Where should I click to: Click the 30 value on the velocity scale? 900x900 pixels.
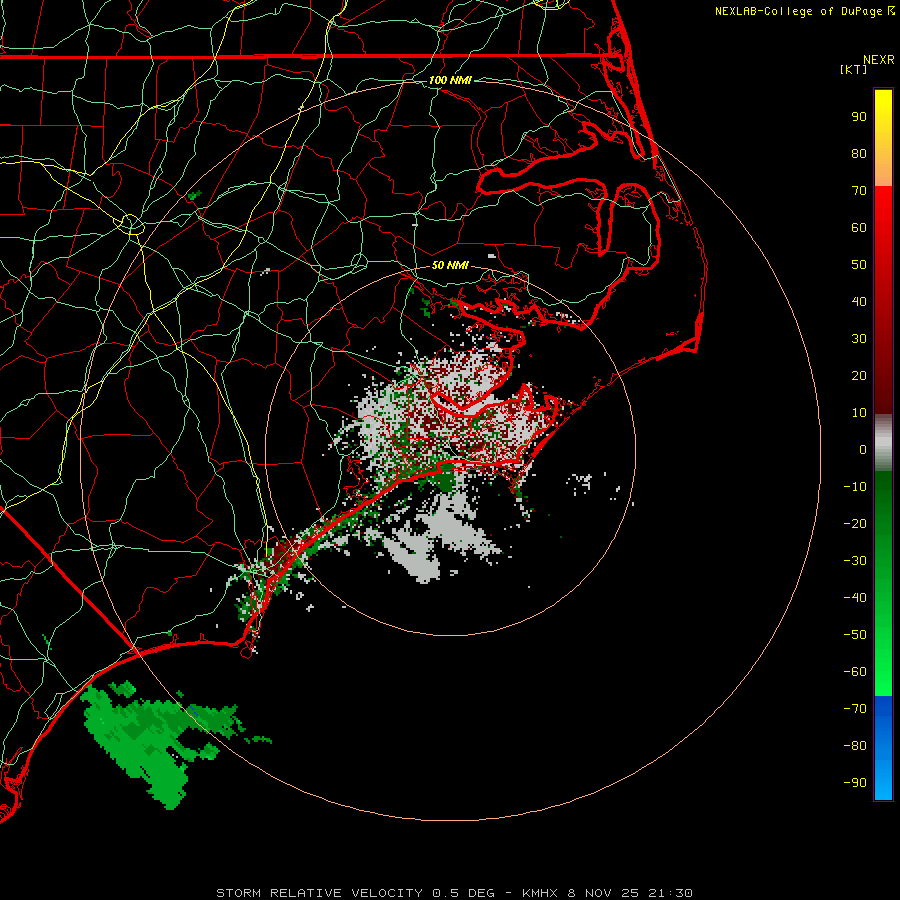click(x=859, y=339)
